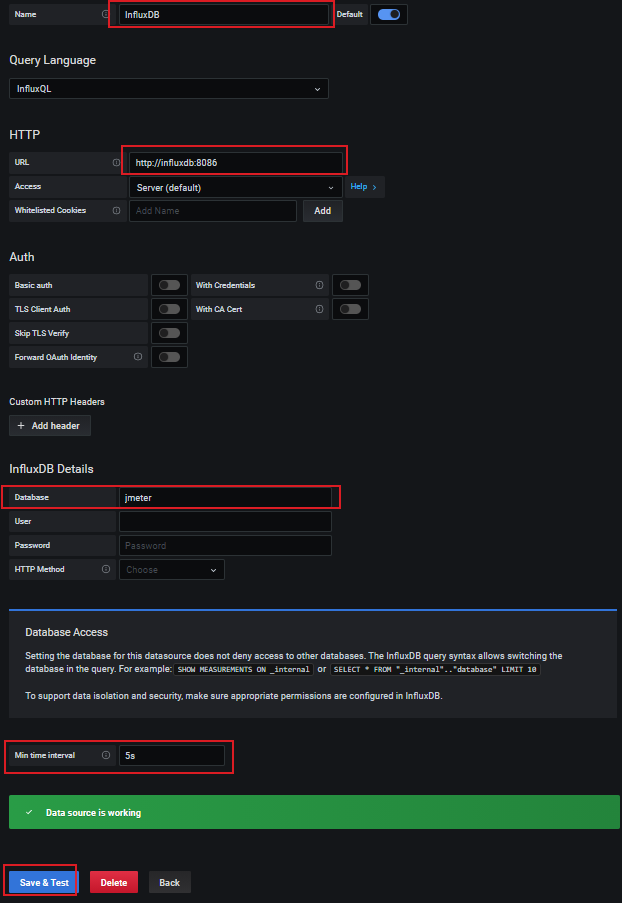Click the SHOW MEASUREMENTS ON _internal code snippet
The height and width of the screenshot is (903, 622).
click(x=243, y=669)
